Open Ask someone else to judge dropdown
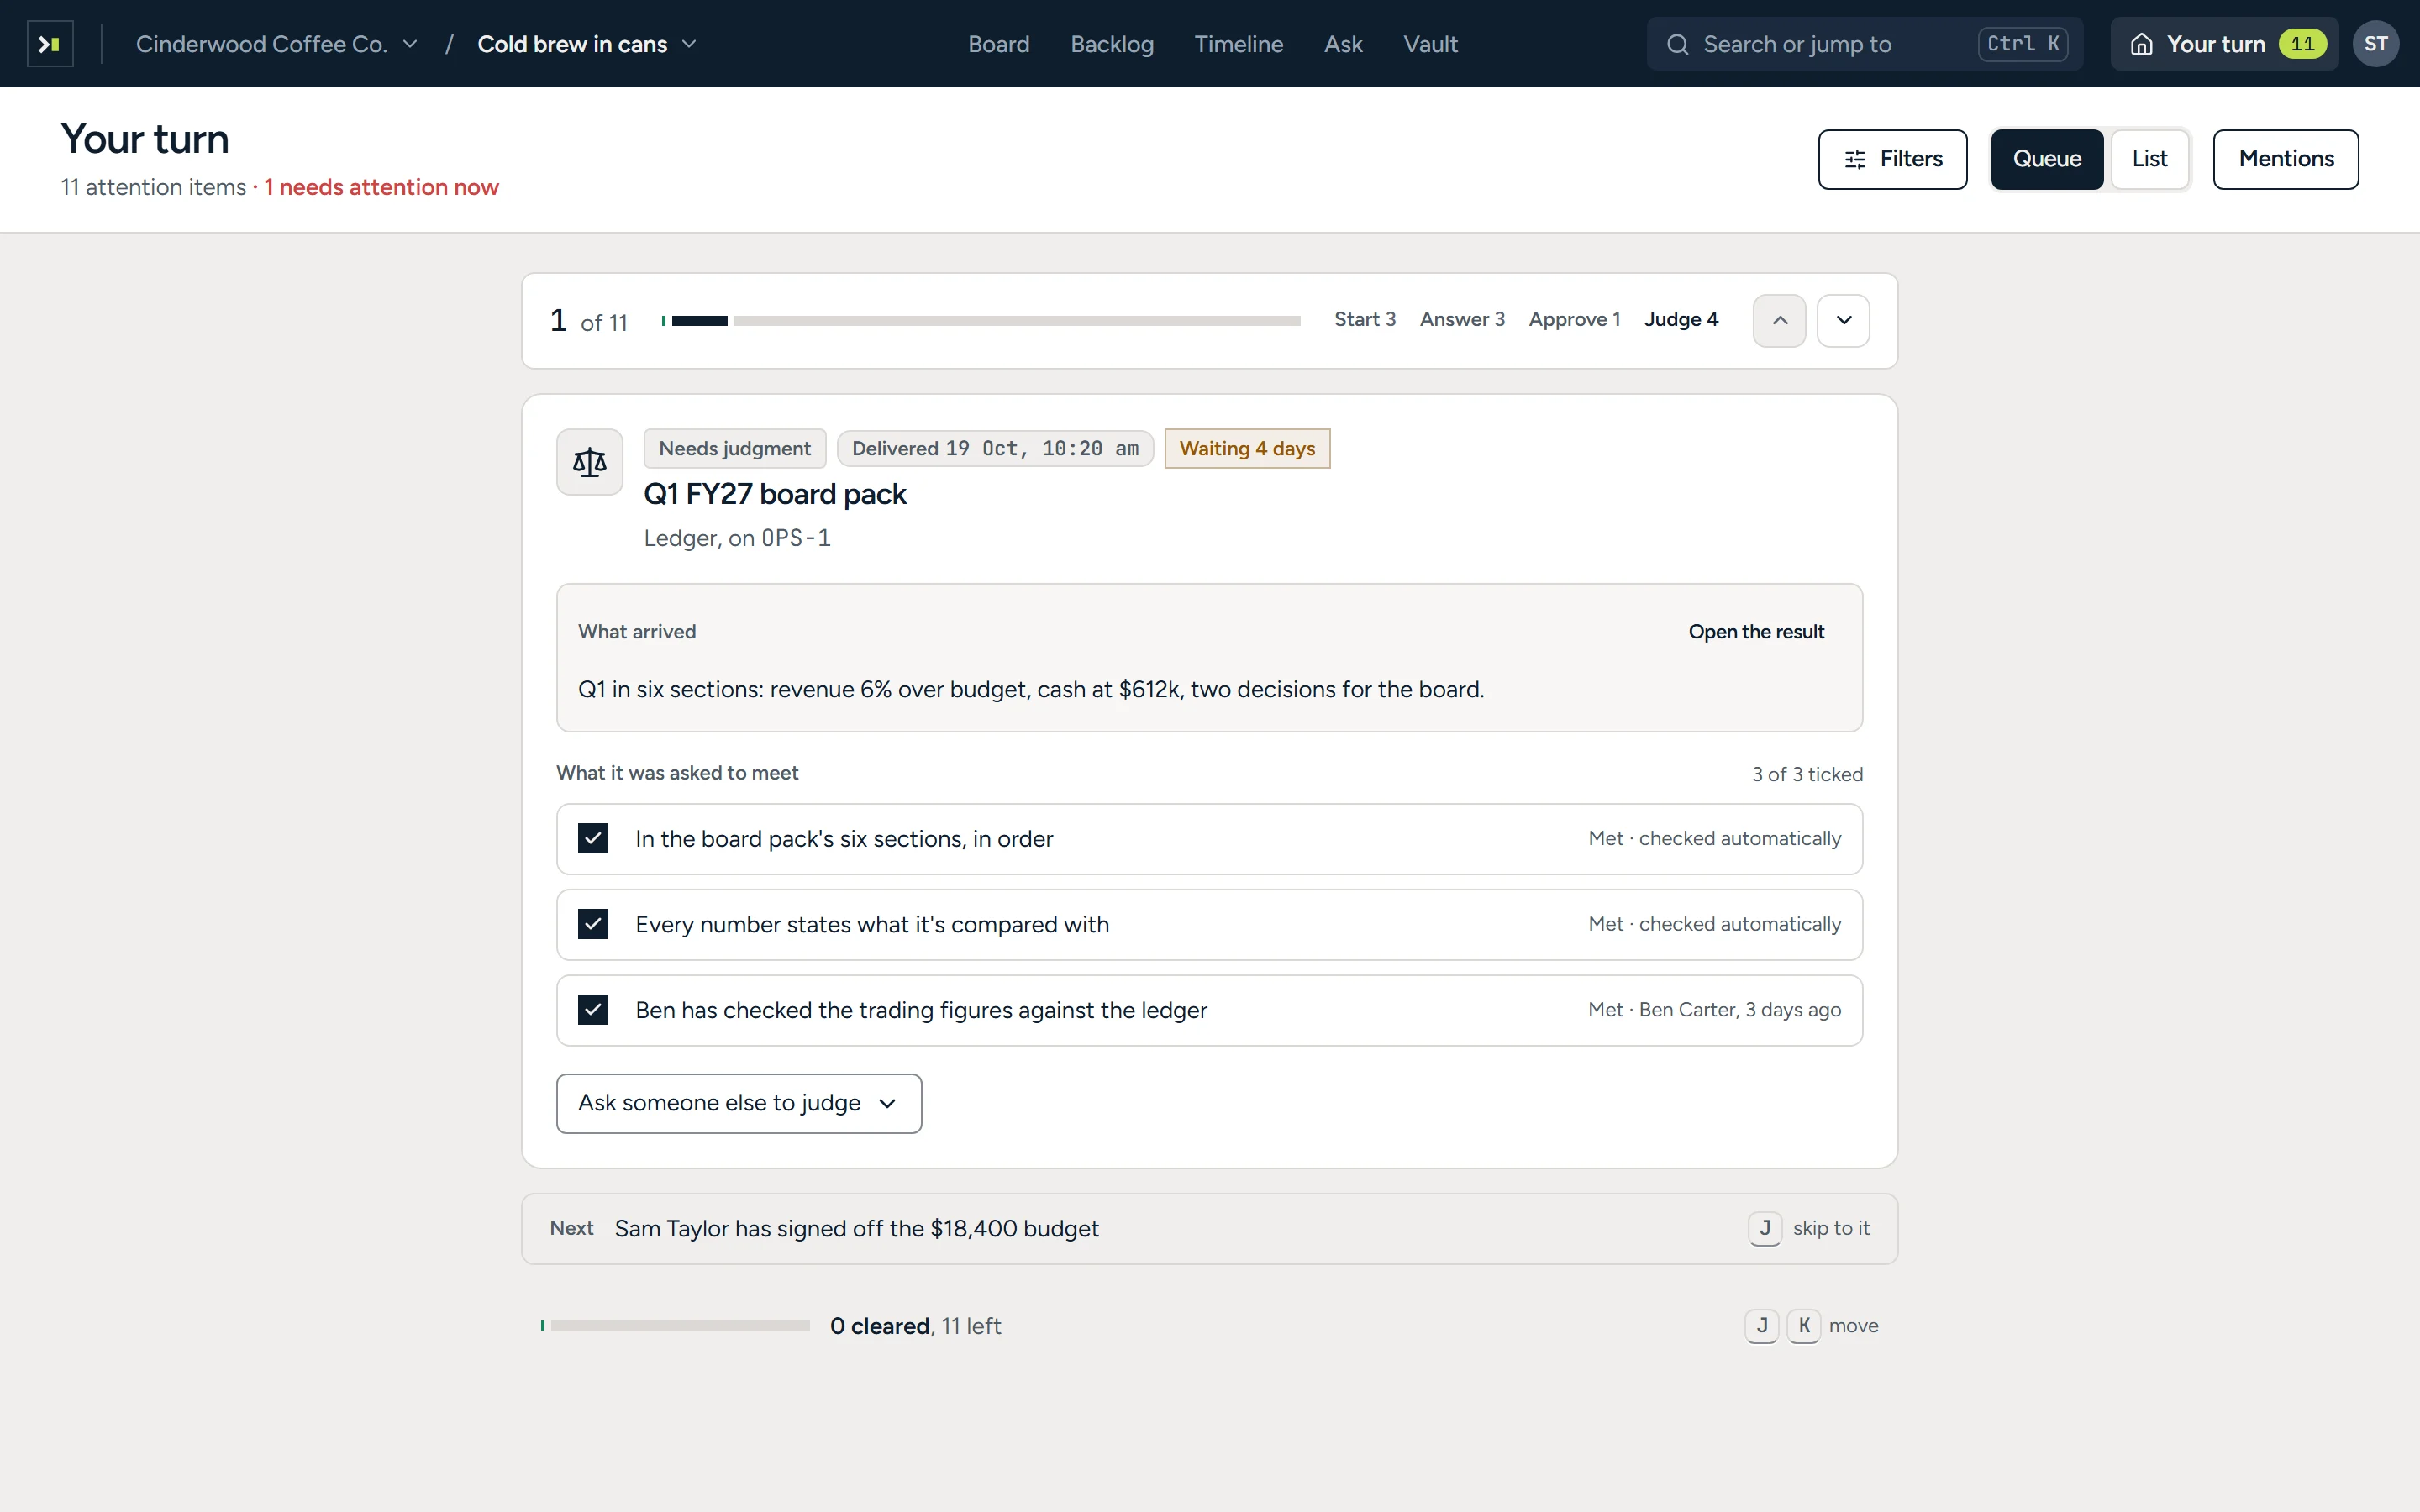The image size is (2420, 1512). click(x=739, y=1103)
